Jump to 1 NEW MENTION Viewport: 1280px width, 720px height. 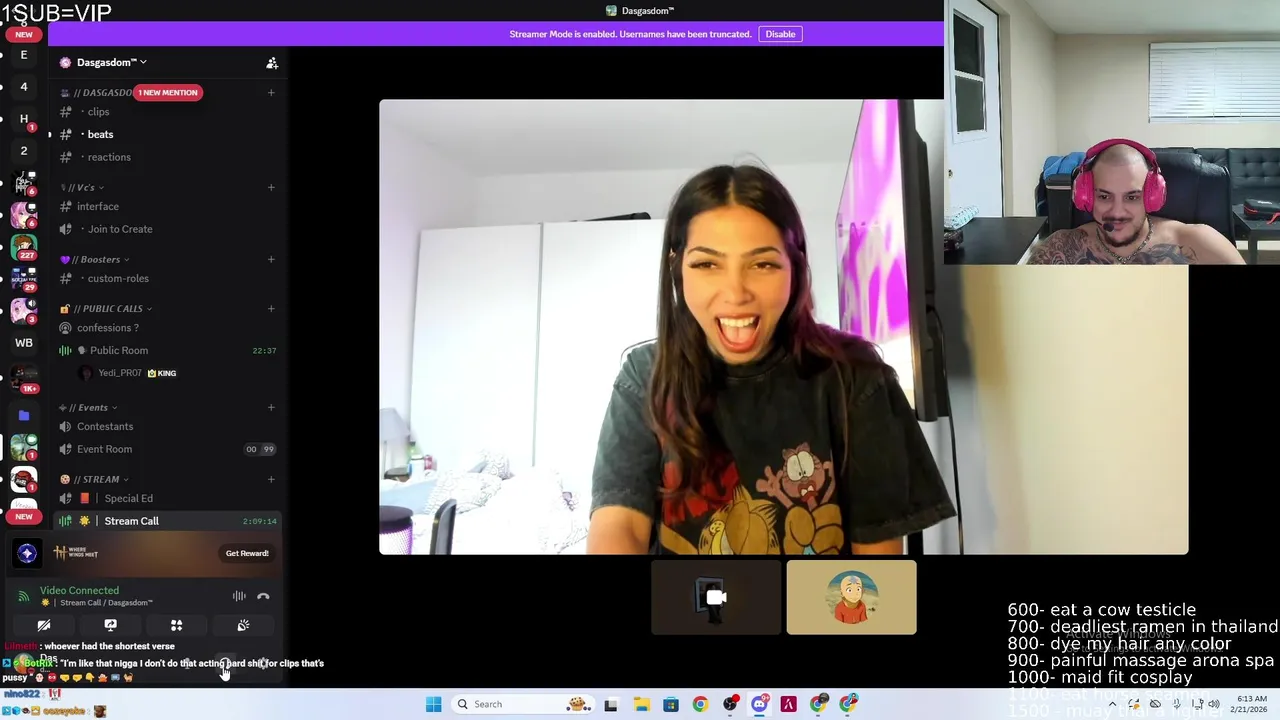tap(168, 92)
